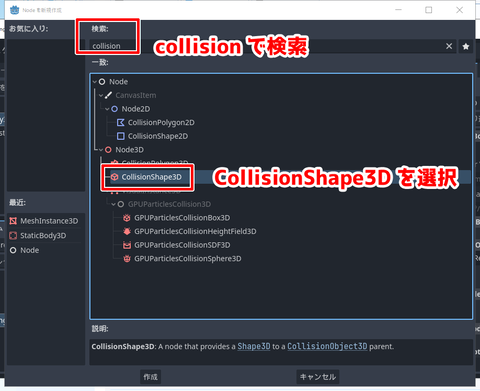Click the GPUParticlesCollisionSDF3D icon
Viewport: 480px width, 391px height.
tap(127, 245)
